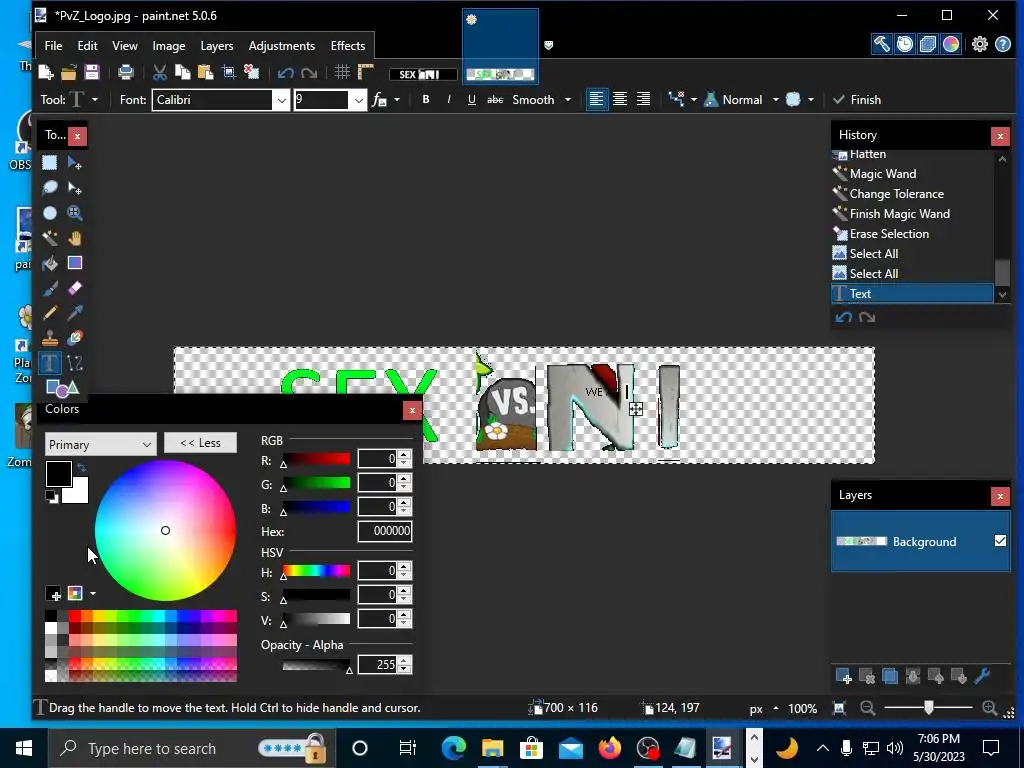
Task: Toggle Strikethrough text formatting
Action: click(x=495, y=99)
